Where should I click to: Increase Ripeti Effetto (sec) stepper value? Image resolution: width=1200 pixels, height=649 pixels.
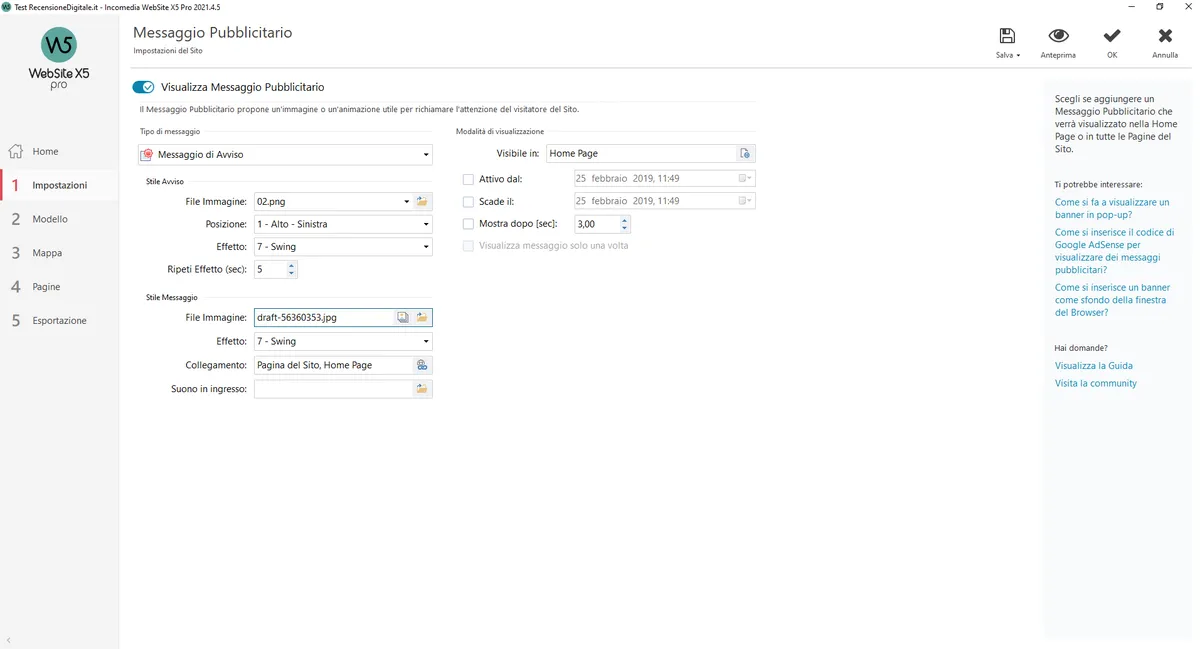point(291,265)
